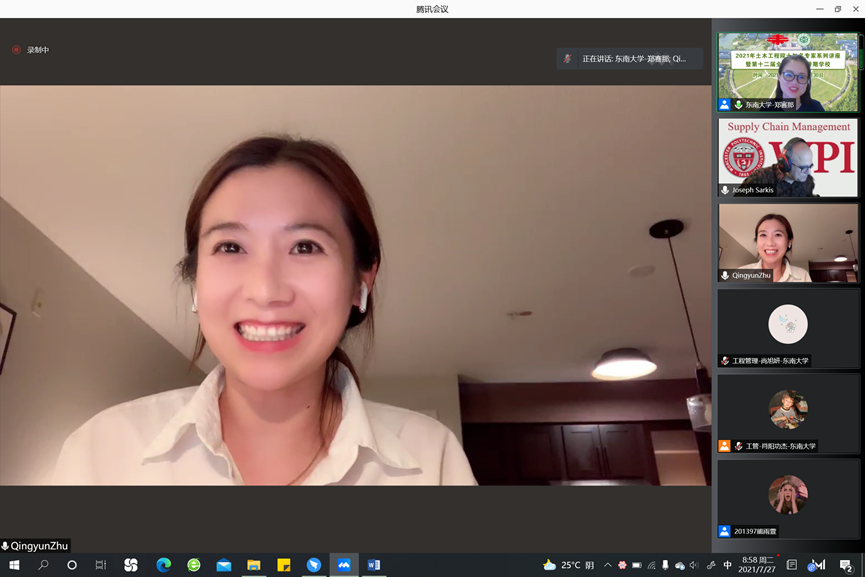Toggle the Chinese input method indicator
Image resolution: width=865 pixels, height=577 pixels.
coord(727,565)
